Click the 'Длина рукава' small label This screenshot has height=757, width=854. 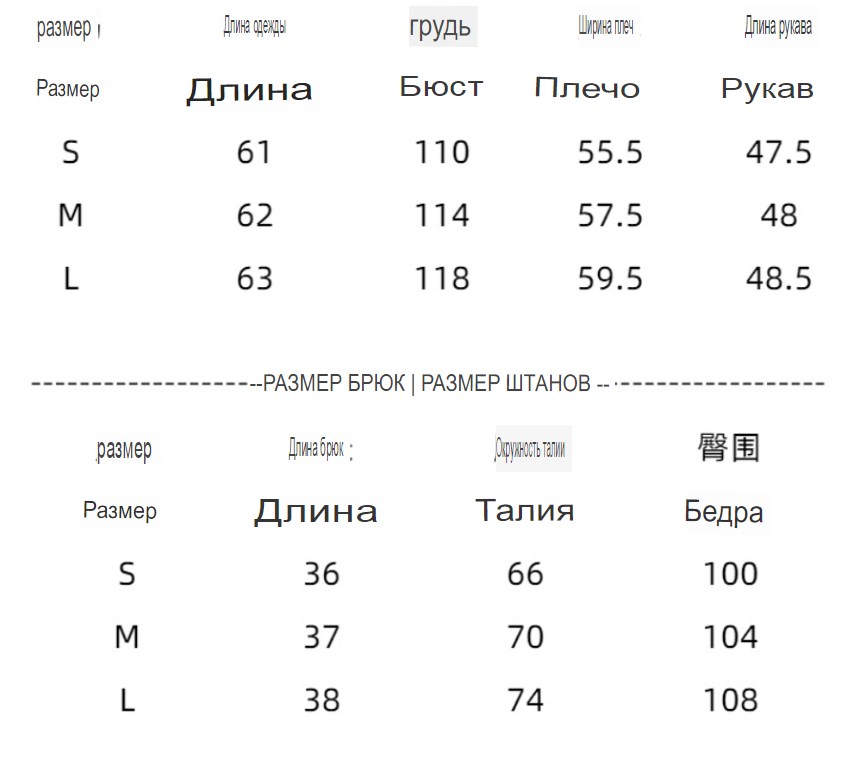[x=778, y=26]
